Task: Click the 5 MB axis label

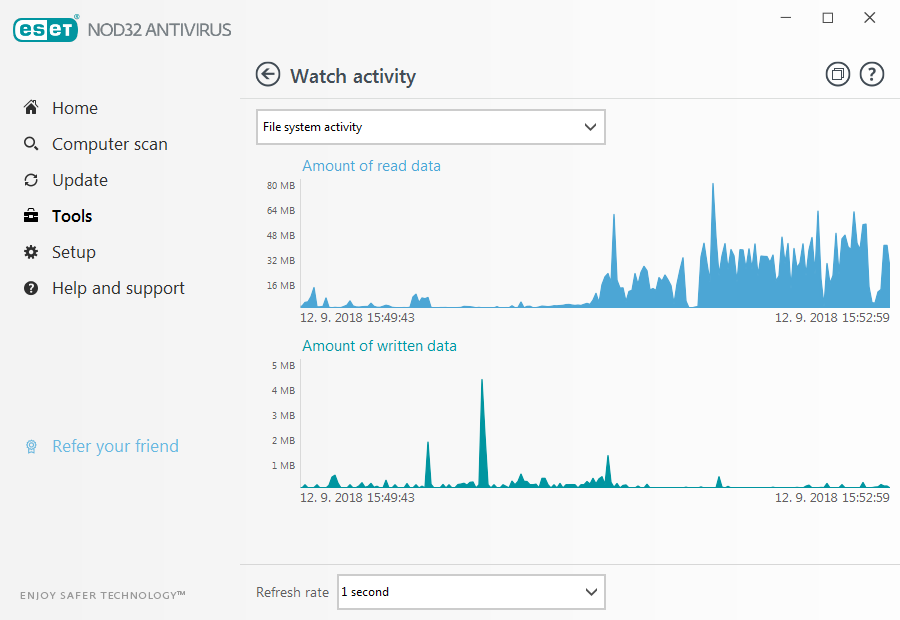Action: pyautogui.click(x=283, y=366)
